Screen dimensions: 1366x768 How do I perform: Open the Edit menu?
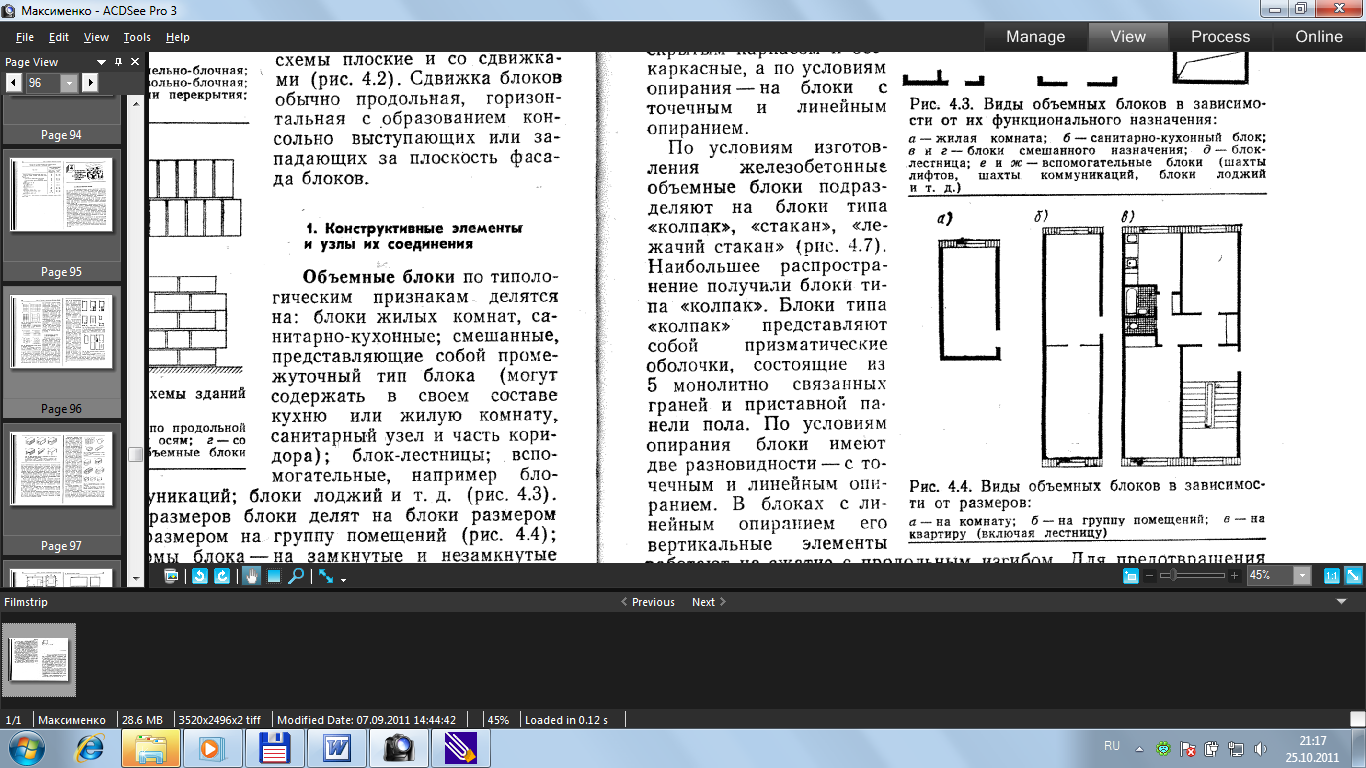59,37
